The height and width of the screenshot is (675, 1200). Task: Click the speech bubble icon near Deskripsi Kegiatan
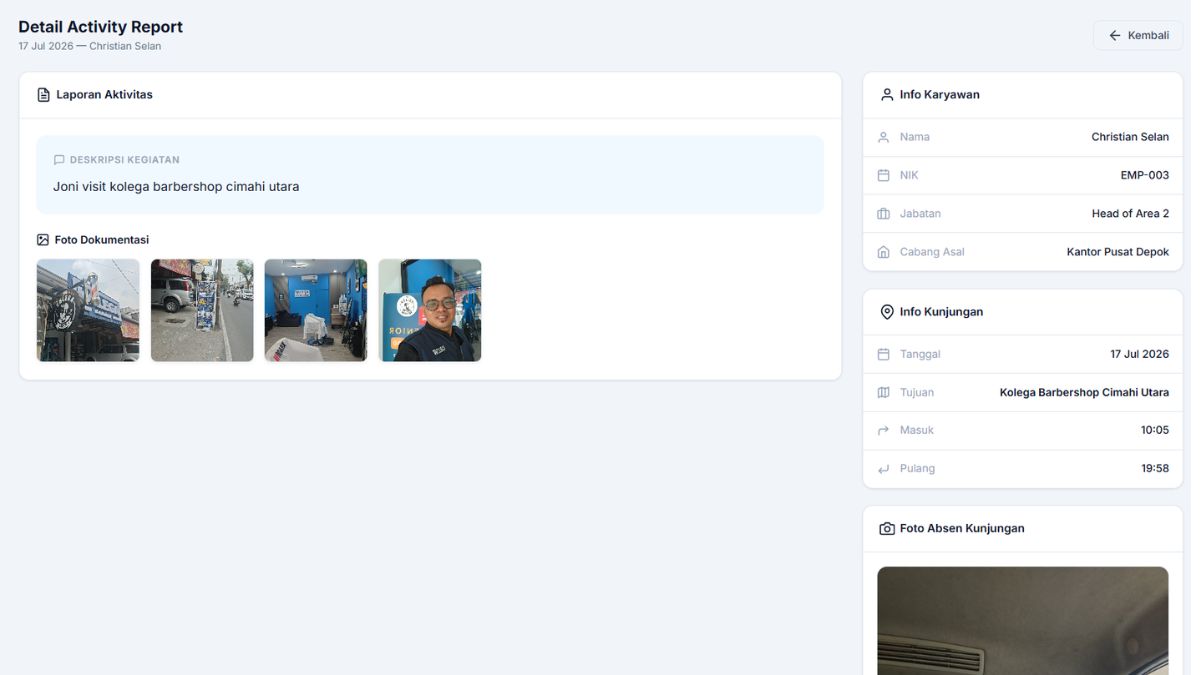coord(59,160)
